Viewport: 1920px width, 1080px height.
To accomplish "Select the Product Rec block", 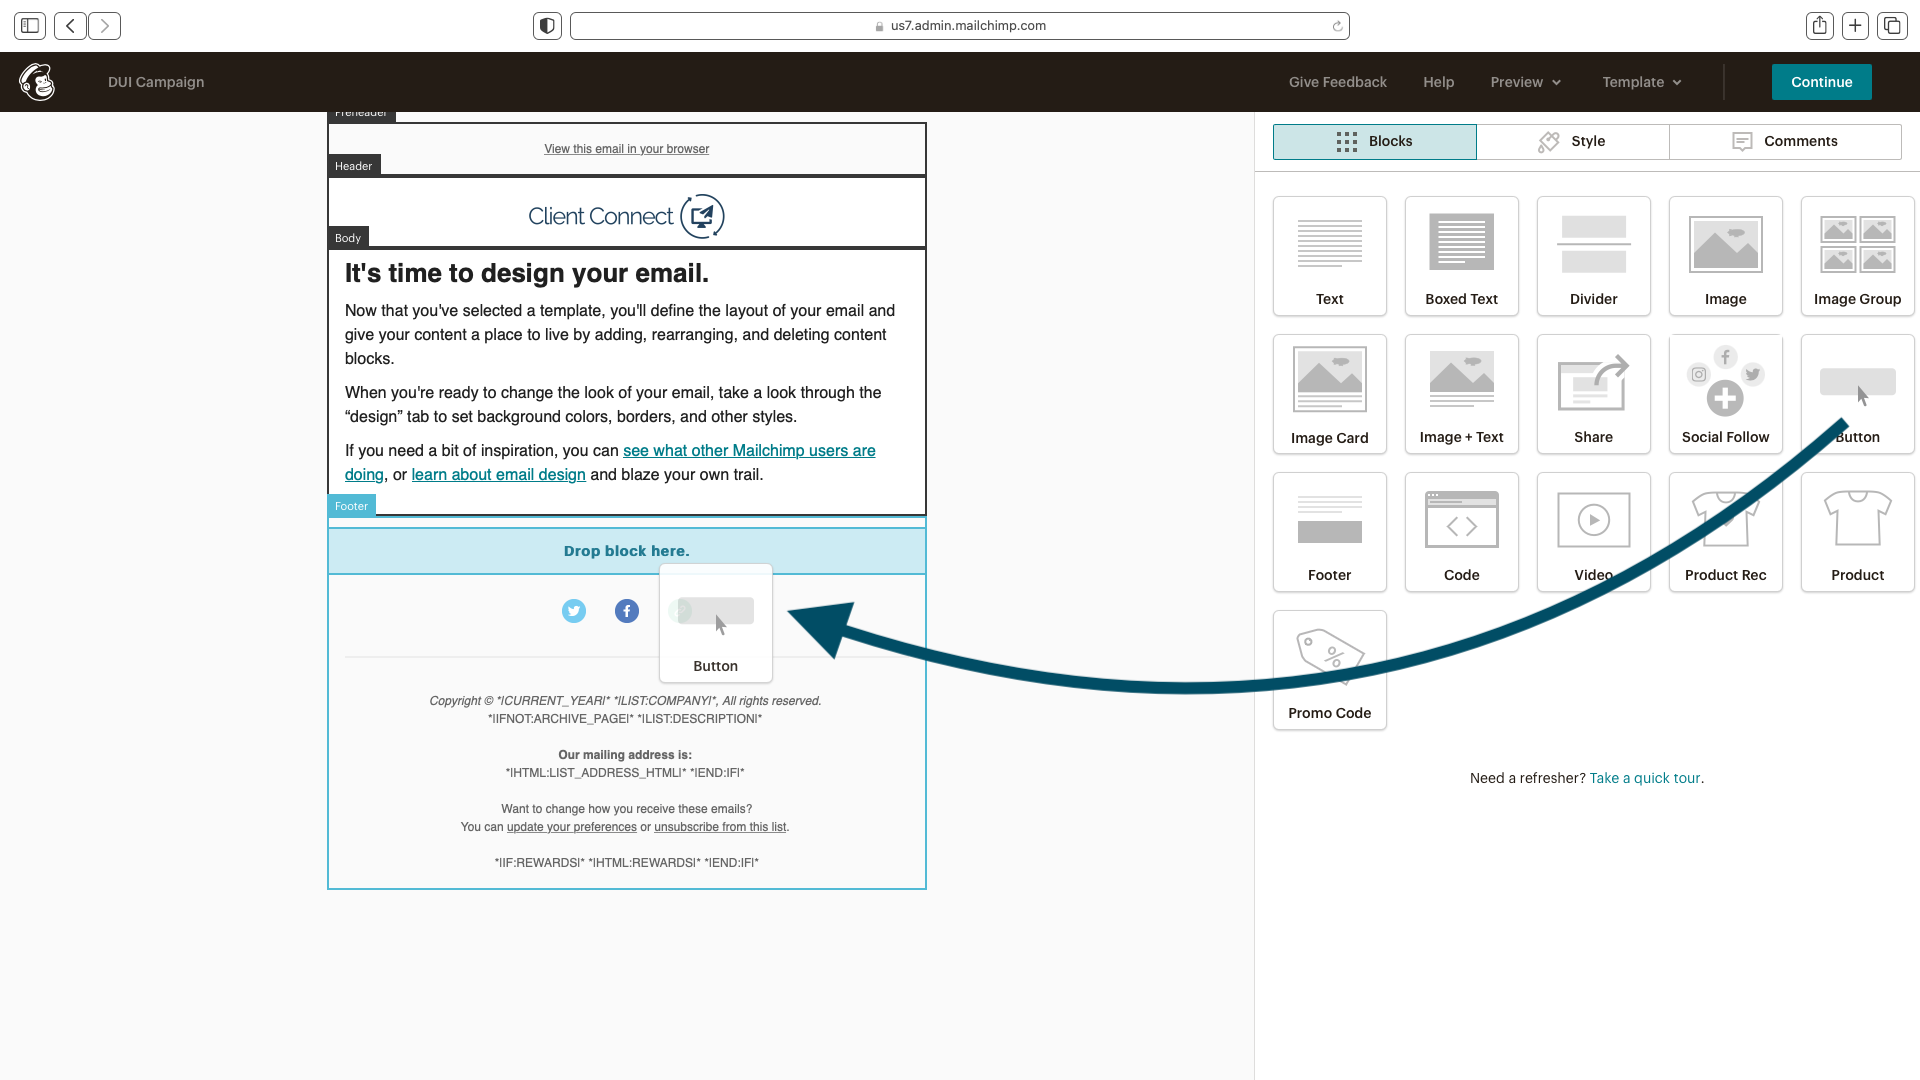I will [1725, 532].
